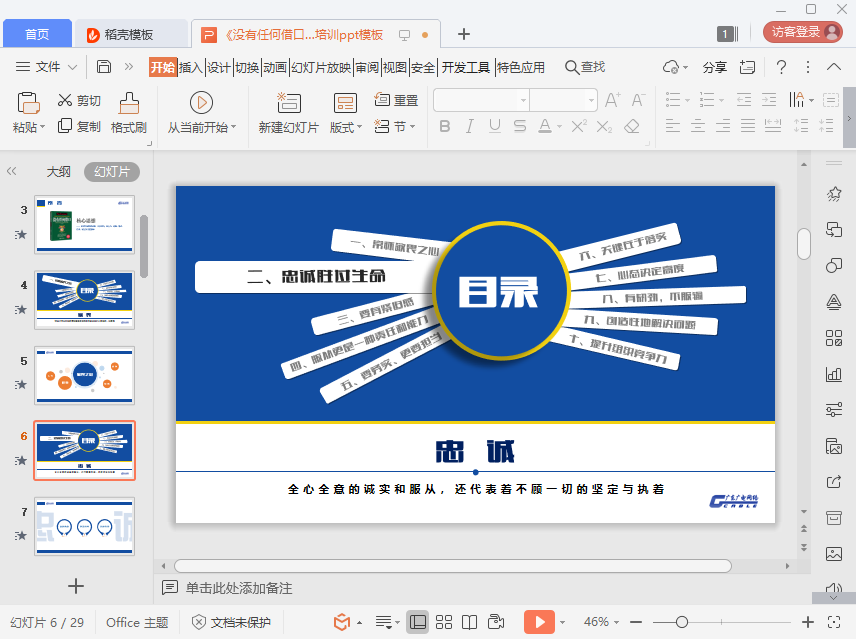Open the settings sliders icon in sidebar
The image size is (856, 639).
pyautogui.click(x=834, y=410)
